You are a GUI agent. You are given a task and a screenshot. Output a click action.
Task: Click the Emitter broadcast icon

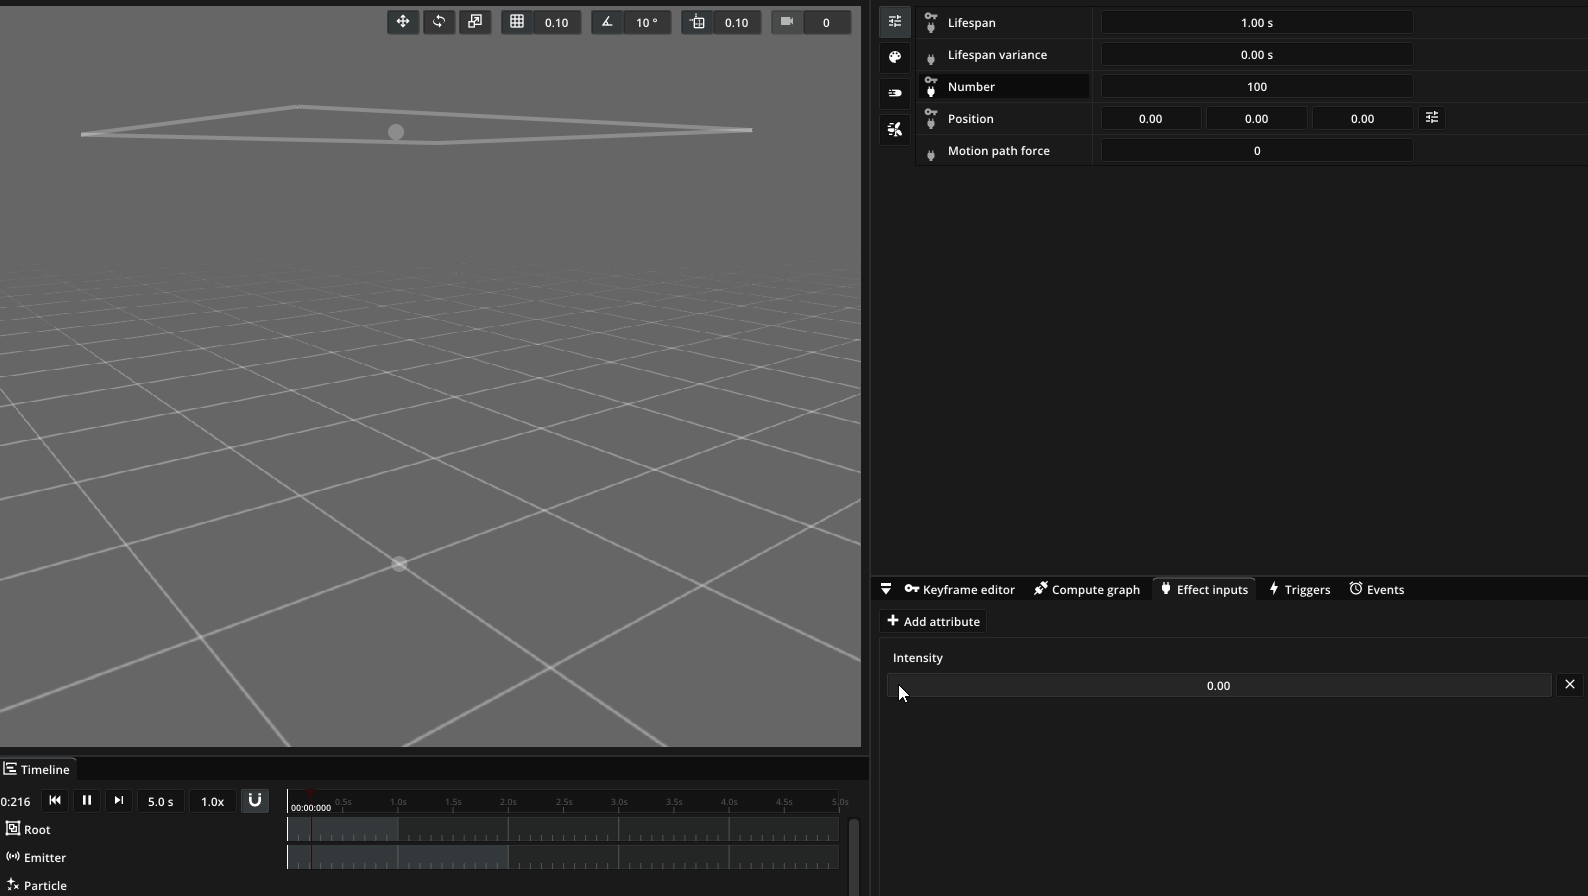pyautogui.click(x=13, y=856)
